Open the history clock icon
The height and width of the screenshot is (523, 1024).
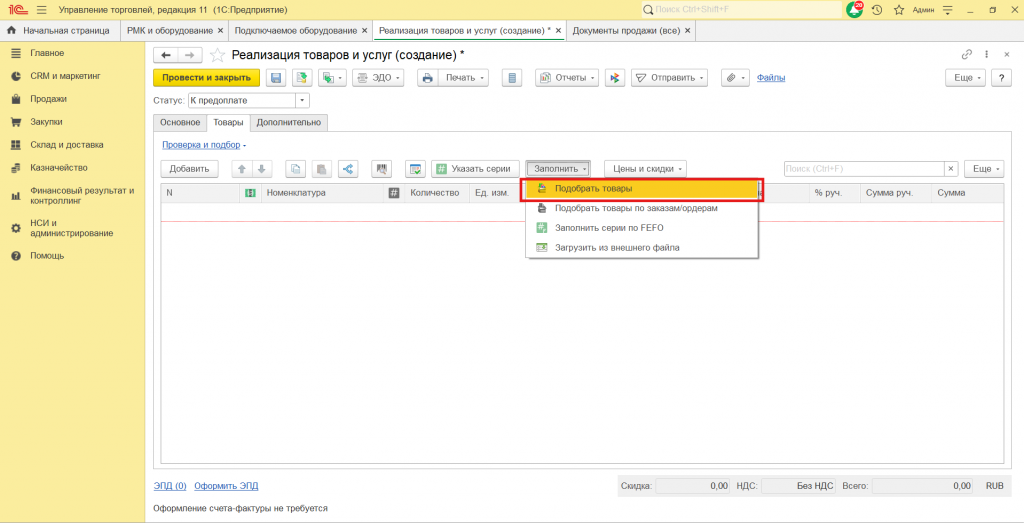coord(877,10)
